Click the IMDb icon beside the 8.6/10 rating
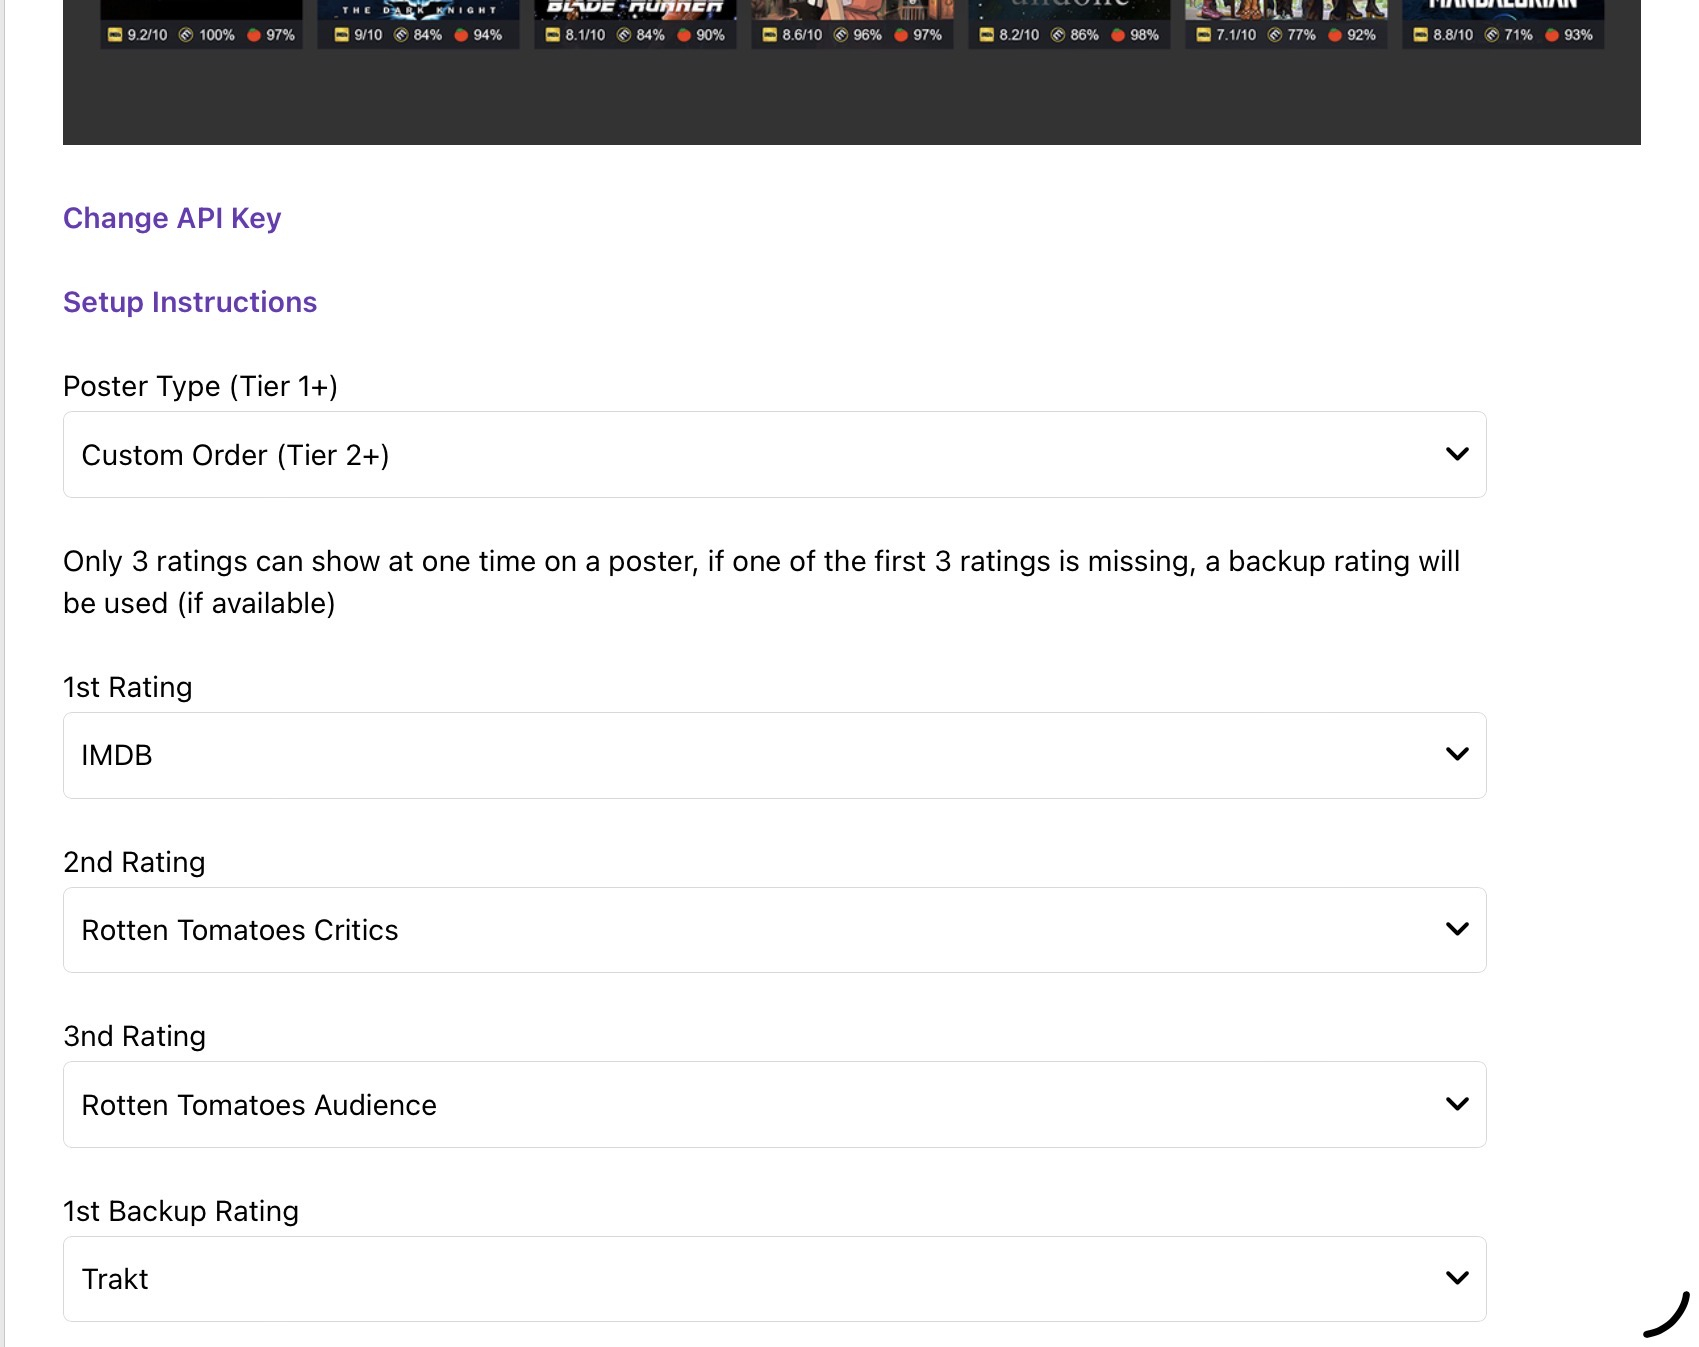 tap(770, 35)
